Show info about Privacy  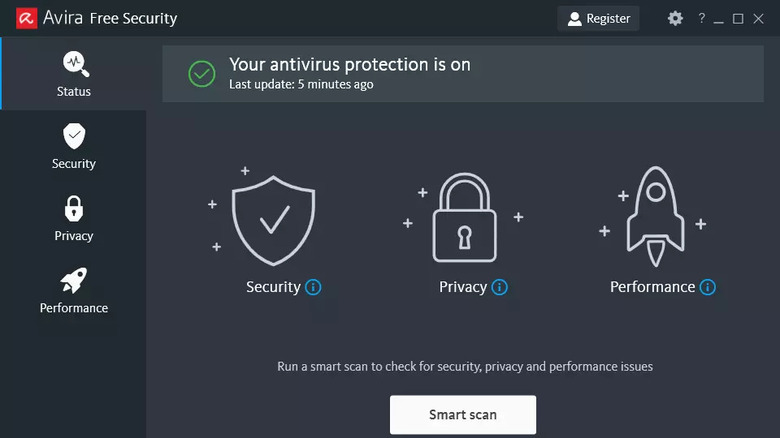point(499,287)
